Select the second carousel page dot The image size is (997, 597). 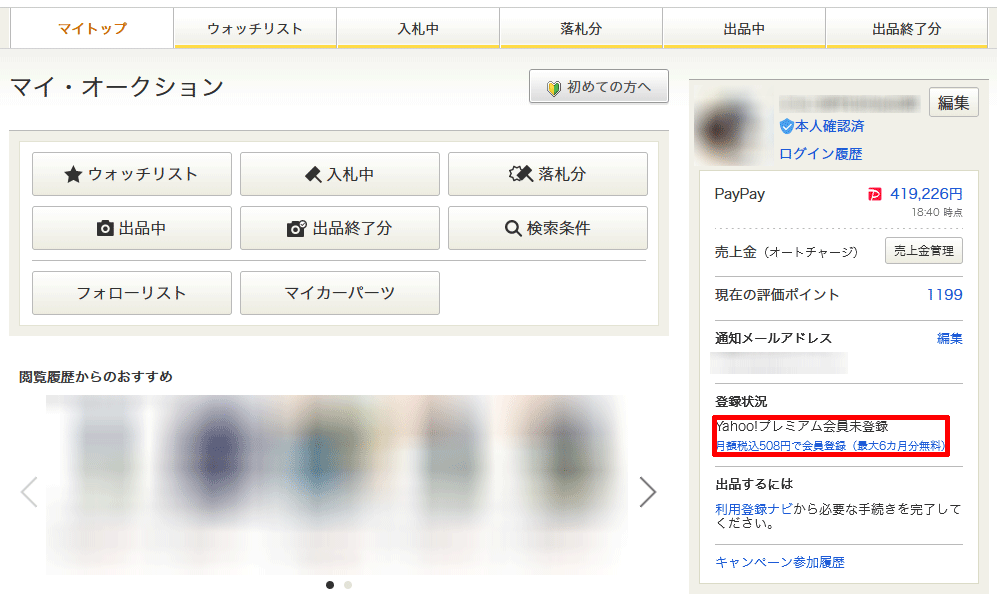[348, 584]
